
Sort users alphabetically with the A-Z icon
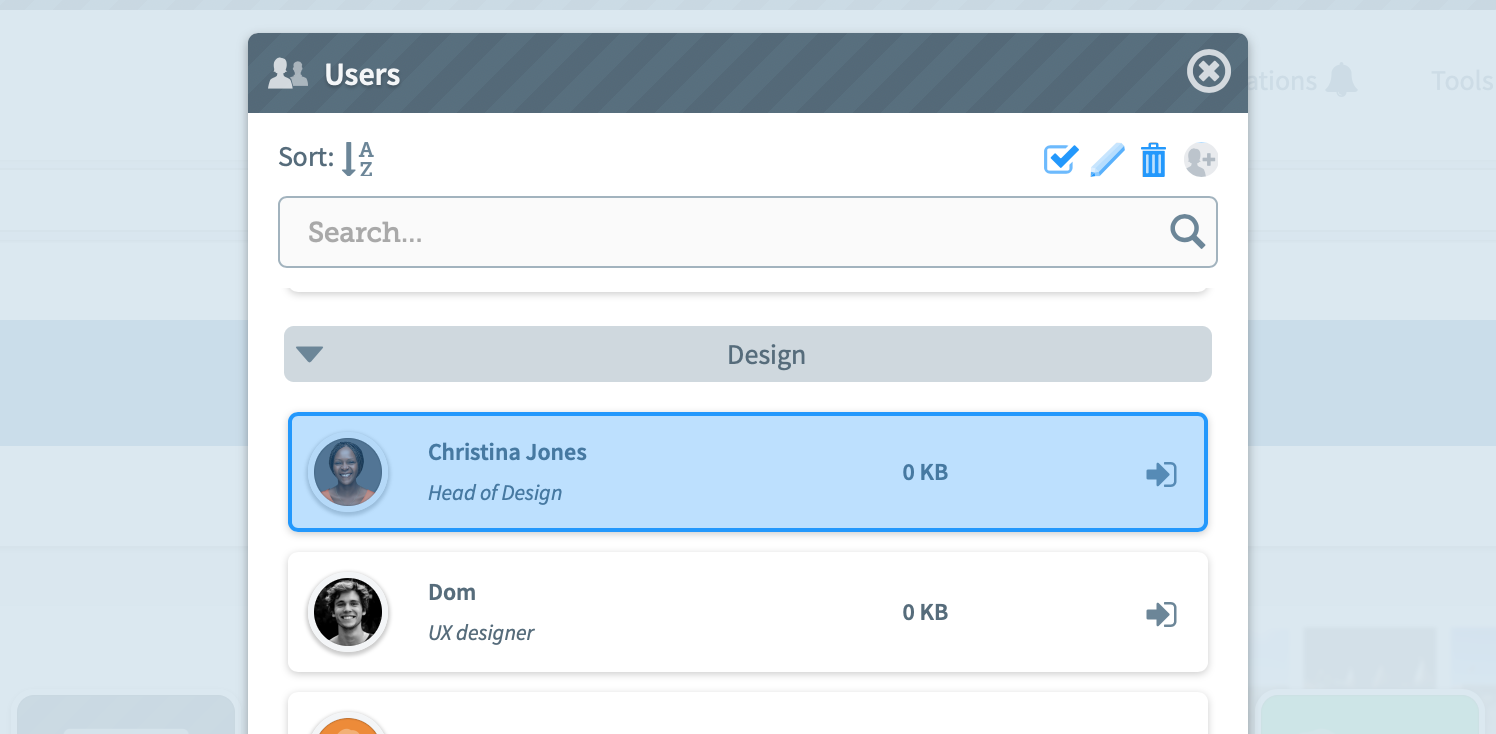coord(357,159)
